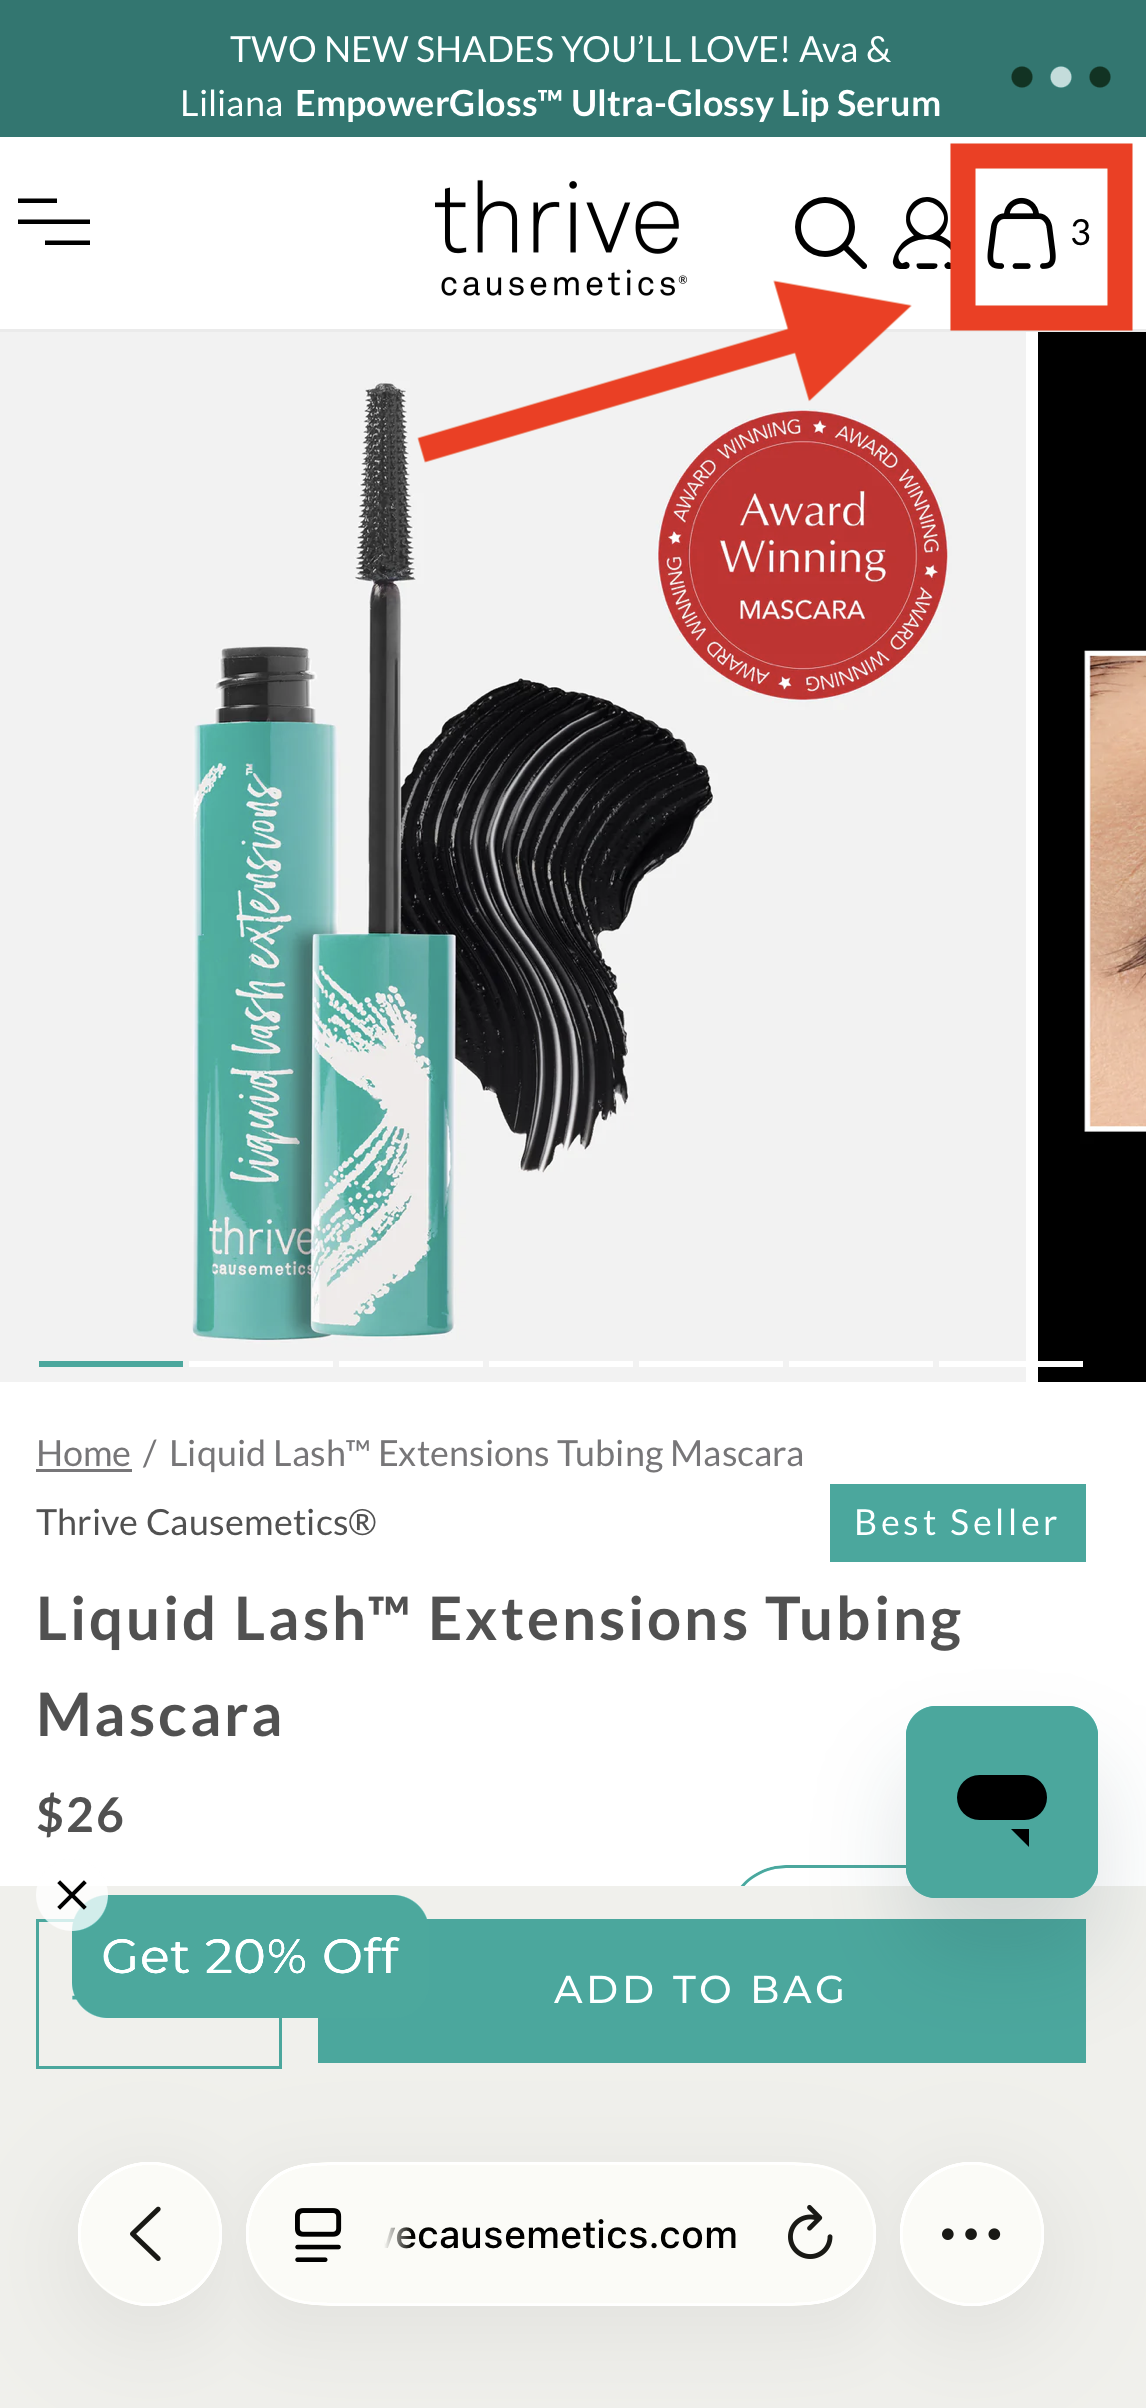Claim the Get 20% Off offer
This screenshot has height=2408, width=1146.
click(x=250, y=1956)
